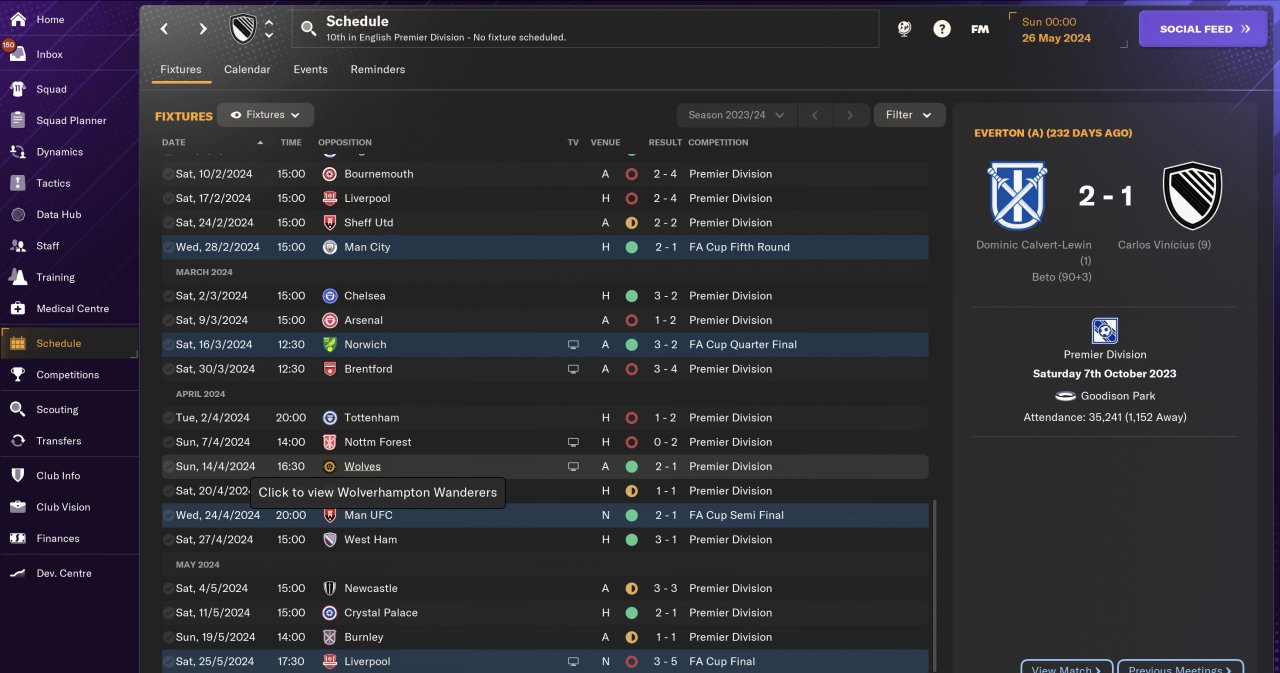Select the FA Cup Final Liverpool row

pos(545,661)
